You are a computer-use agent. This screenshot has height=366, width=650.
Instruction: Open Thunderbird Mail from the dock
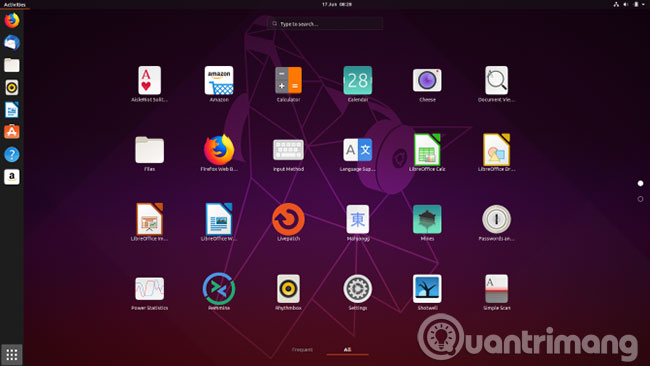pos(12,43)
